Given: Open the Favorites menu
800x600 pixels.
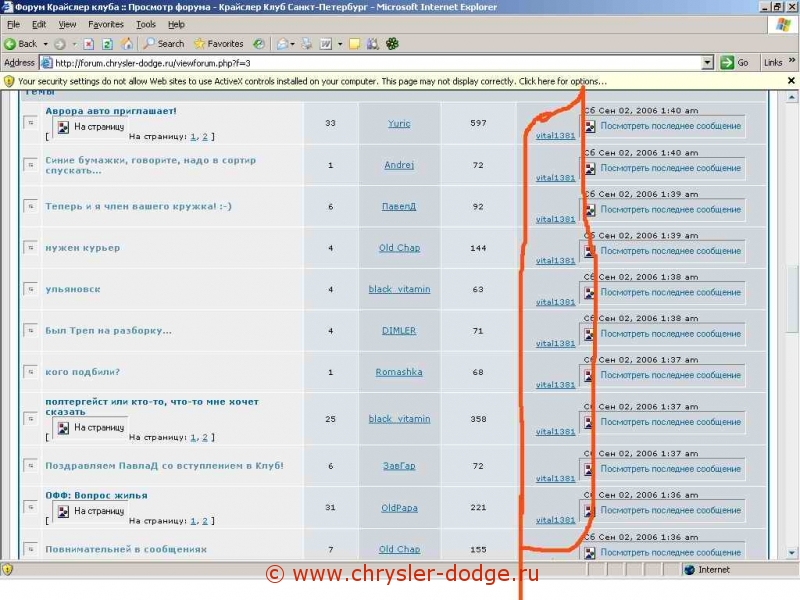Looking at the screenshot, I should [106, 24].
